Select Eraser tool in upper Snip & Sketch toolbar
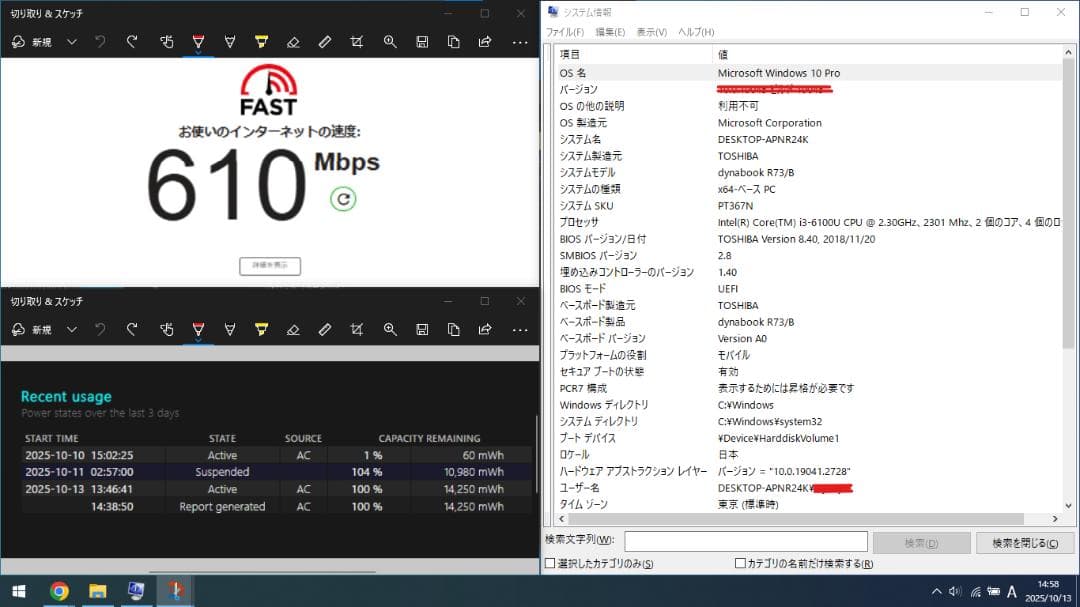The height and width of the screenshot is (607, 1080). tap(293, 42)
